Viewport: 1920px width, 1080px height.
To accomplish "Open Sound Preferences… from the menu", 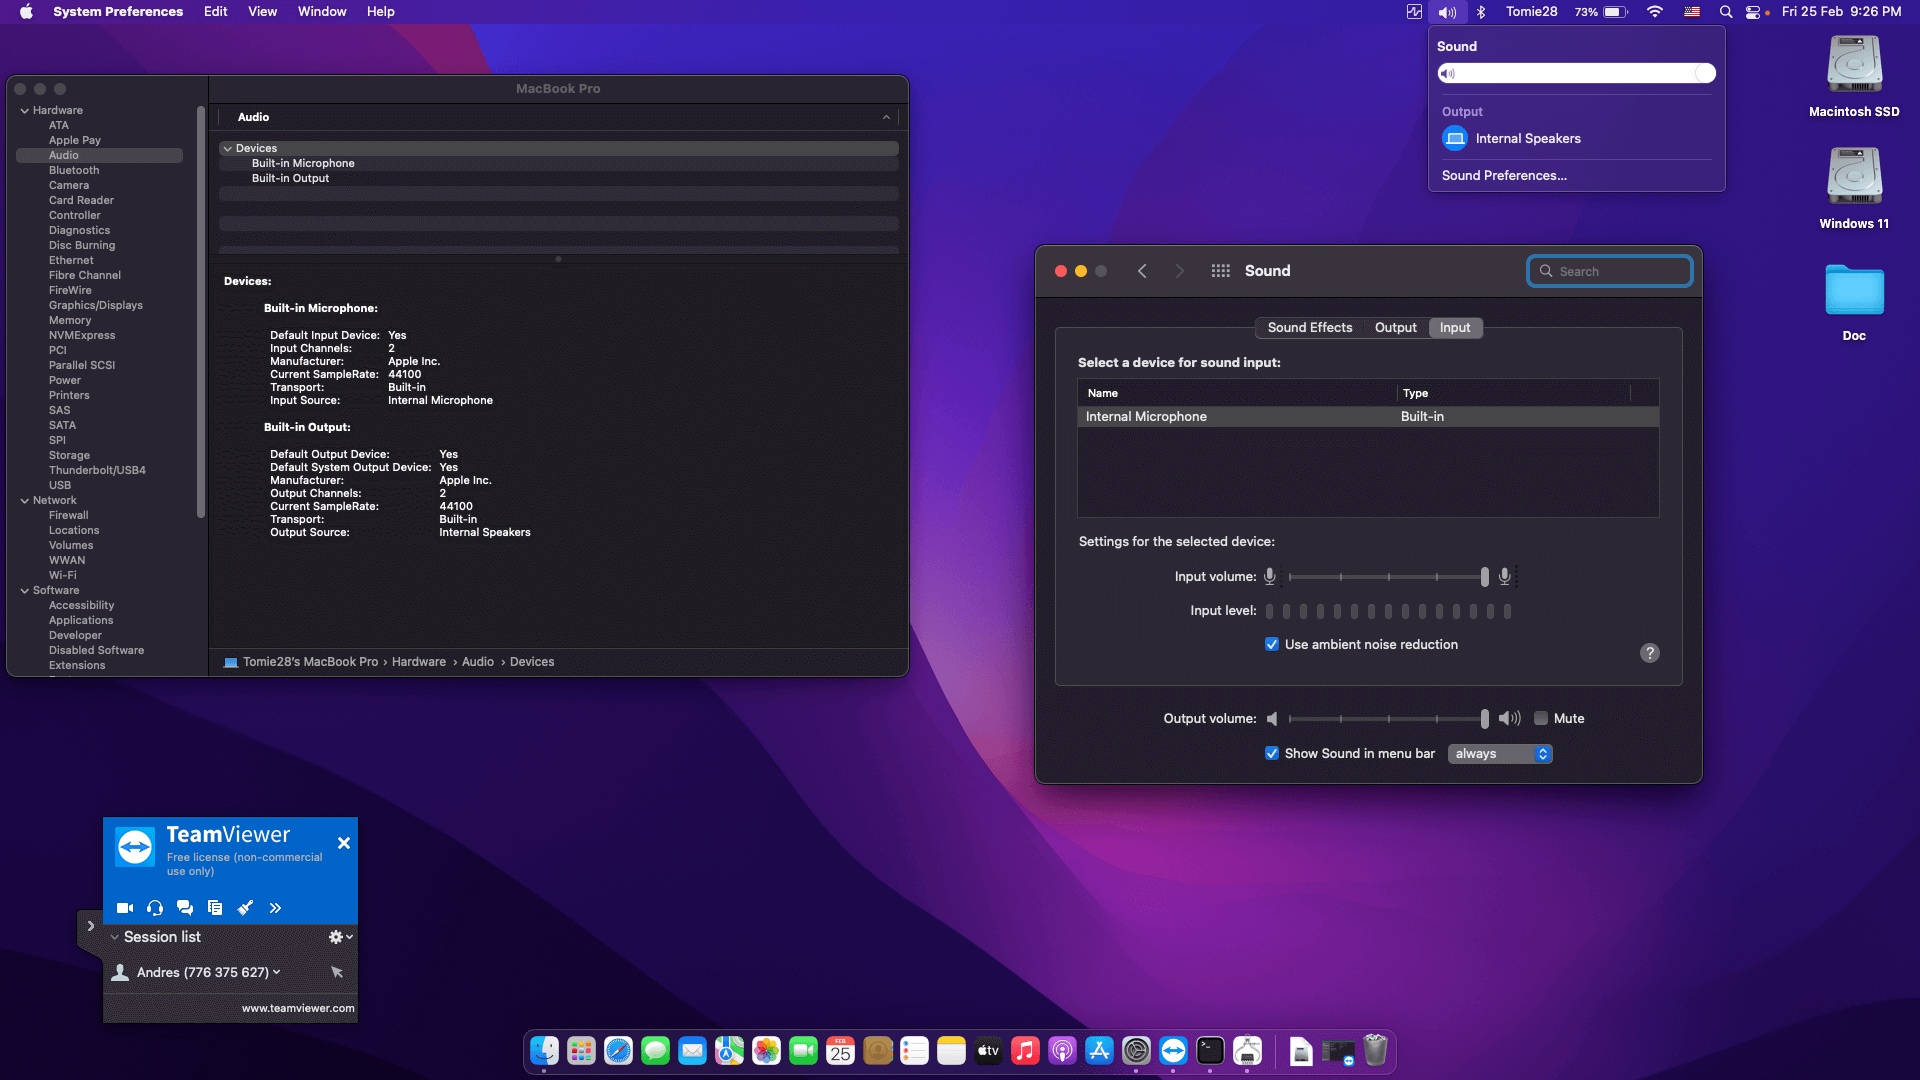I will (x=1504, y=176).
